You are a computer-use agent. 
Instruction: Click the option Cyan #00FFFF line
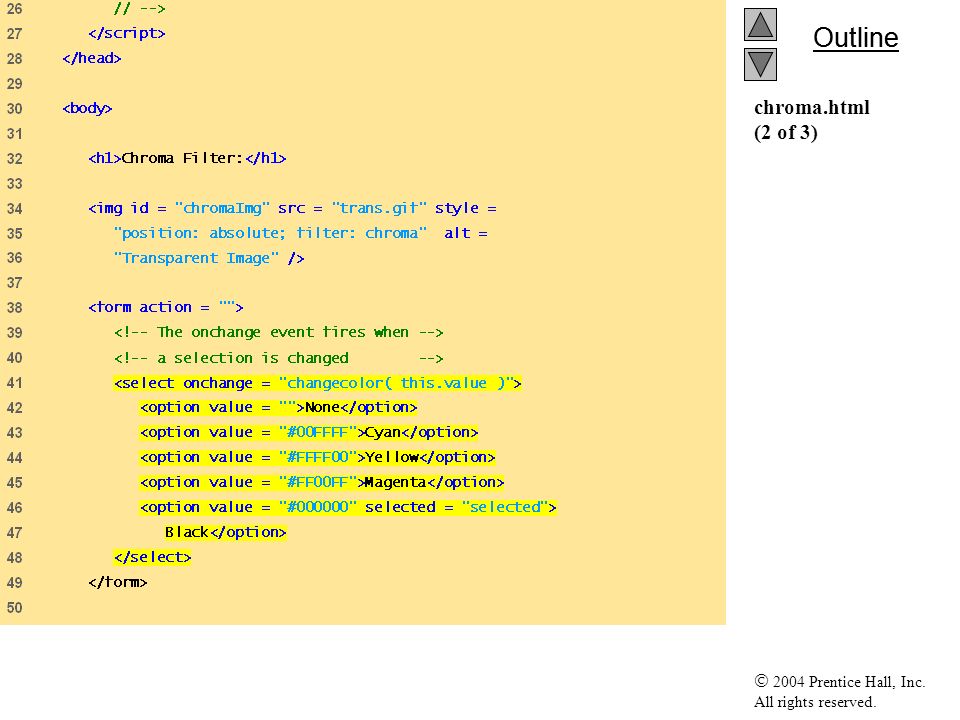(x=309, y=433)
